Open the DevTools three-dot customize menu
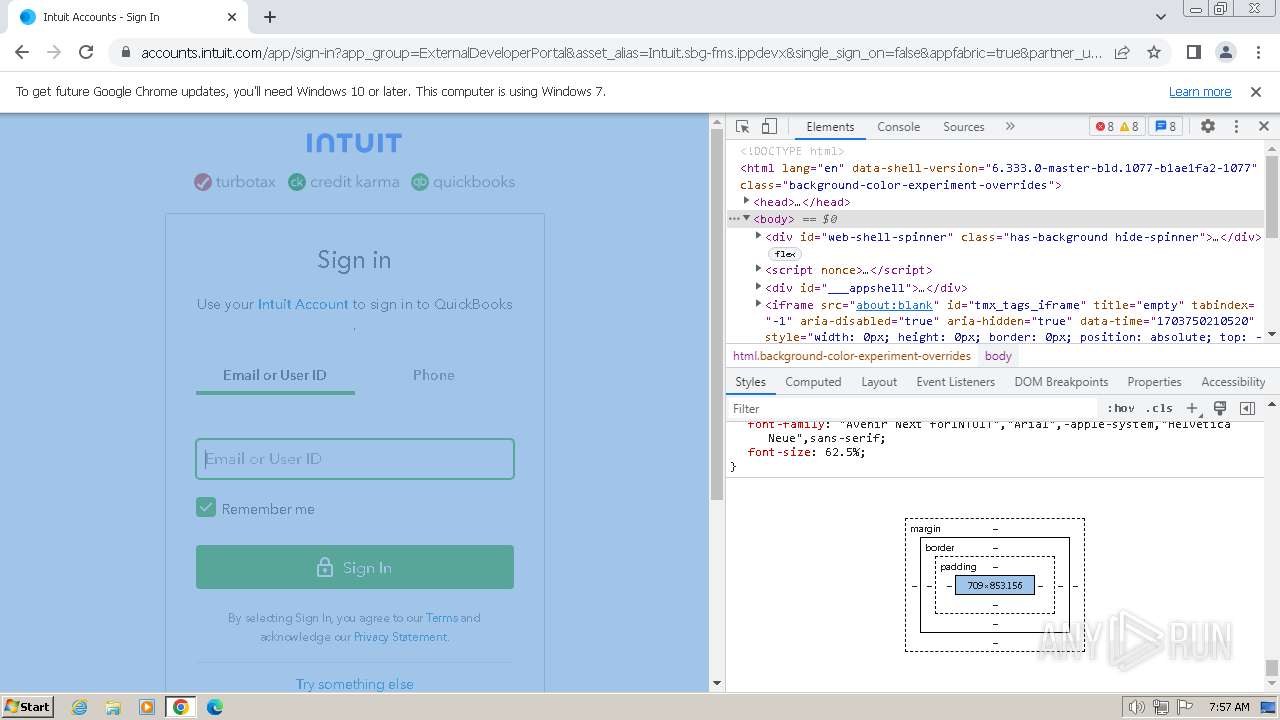The width and height of the screenshot is (1280, 720). [1236, 127]
